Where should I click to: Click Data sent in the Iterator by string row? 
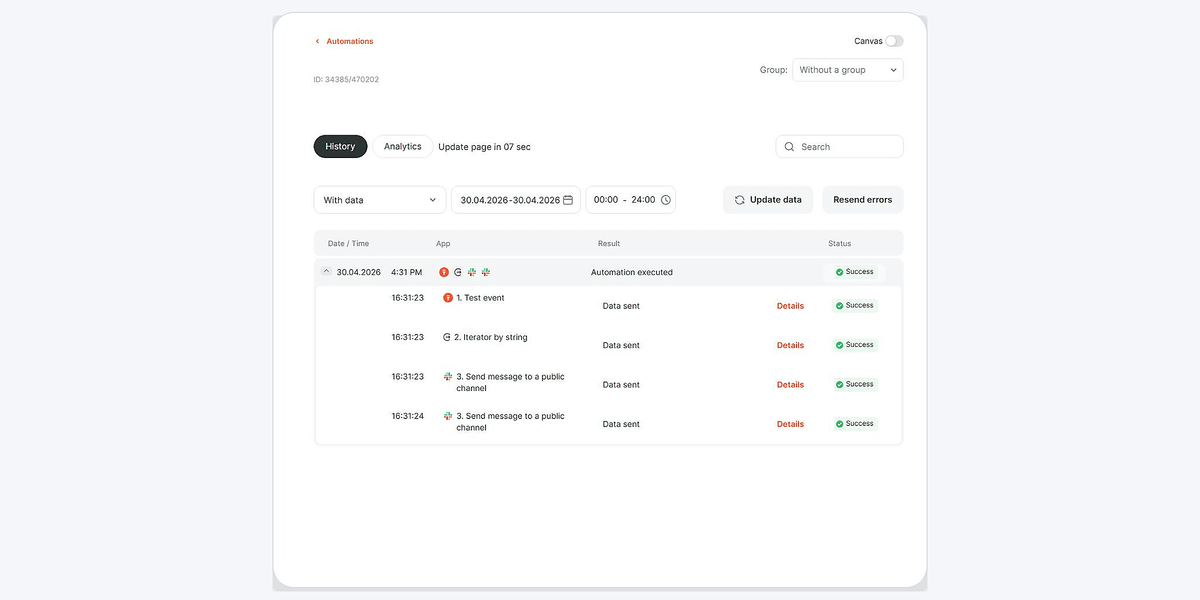621,345
